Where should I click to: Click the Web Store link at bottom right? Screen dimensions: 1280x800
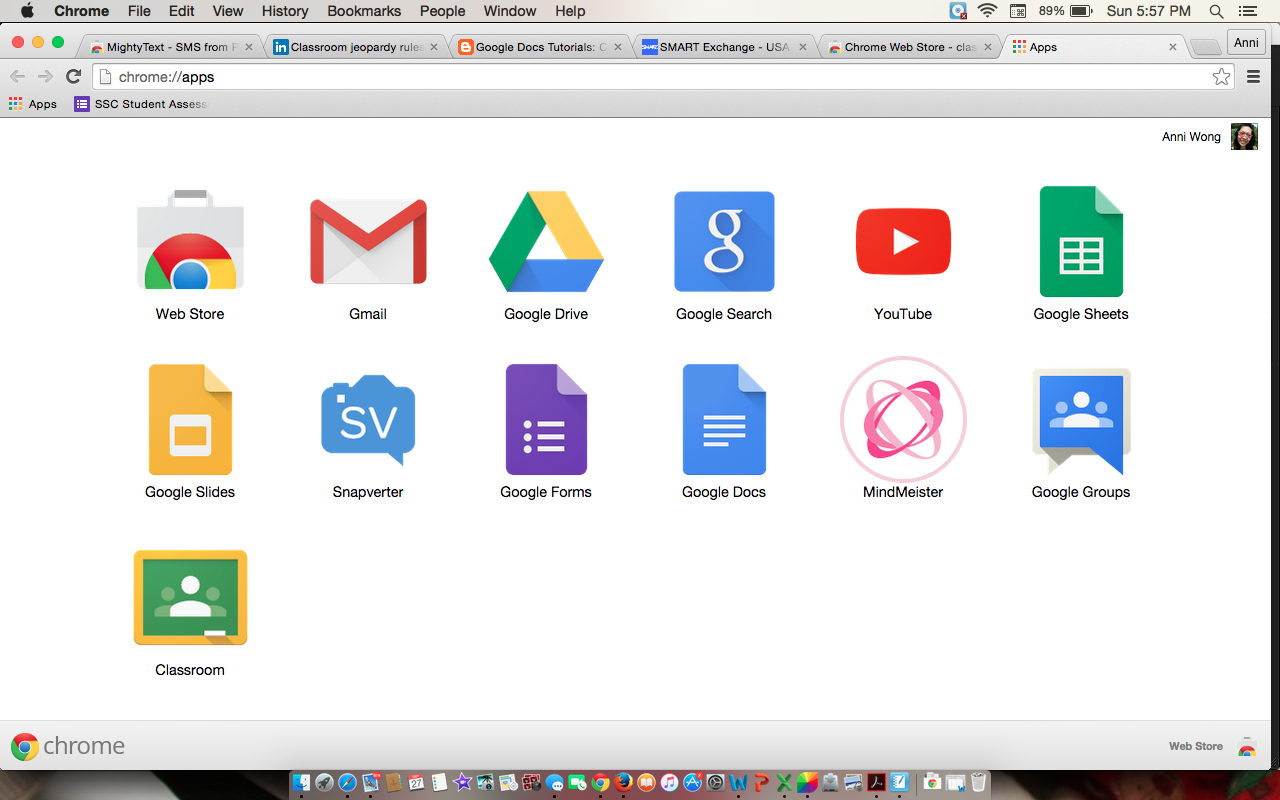click(1195, 746)
